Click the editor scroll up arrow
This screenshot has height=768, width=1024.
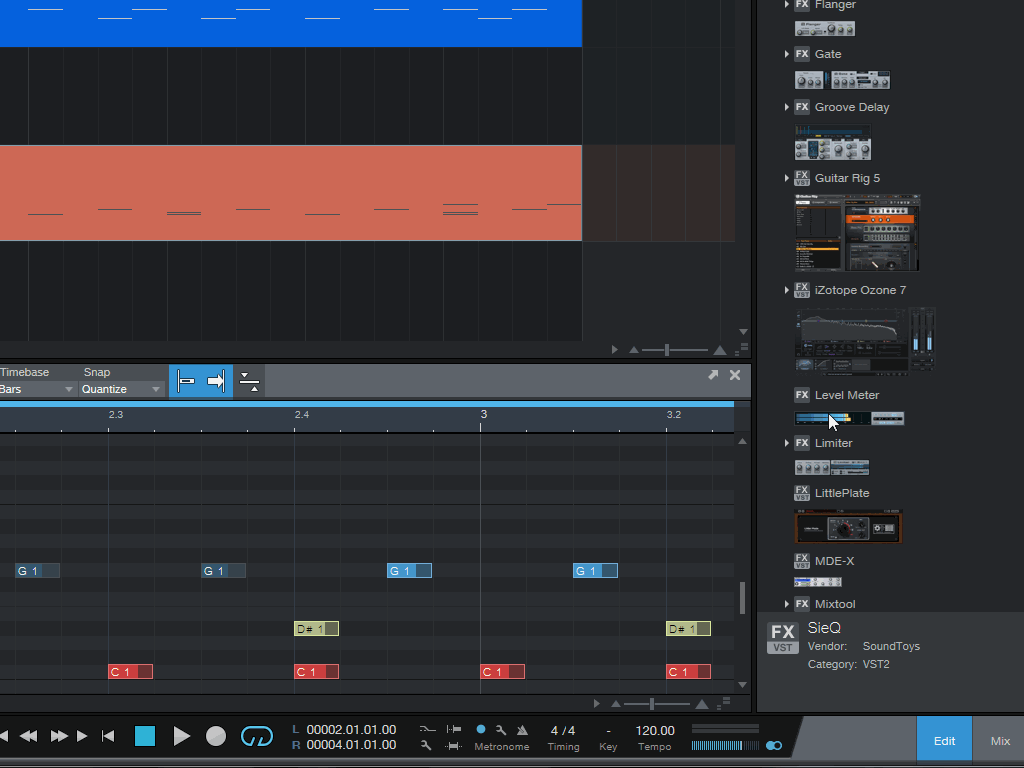(742, 441)
